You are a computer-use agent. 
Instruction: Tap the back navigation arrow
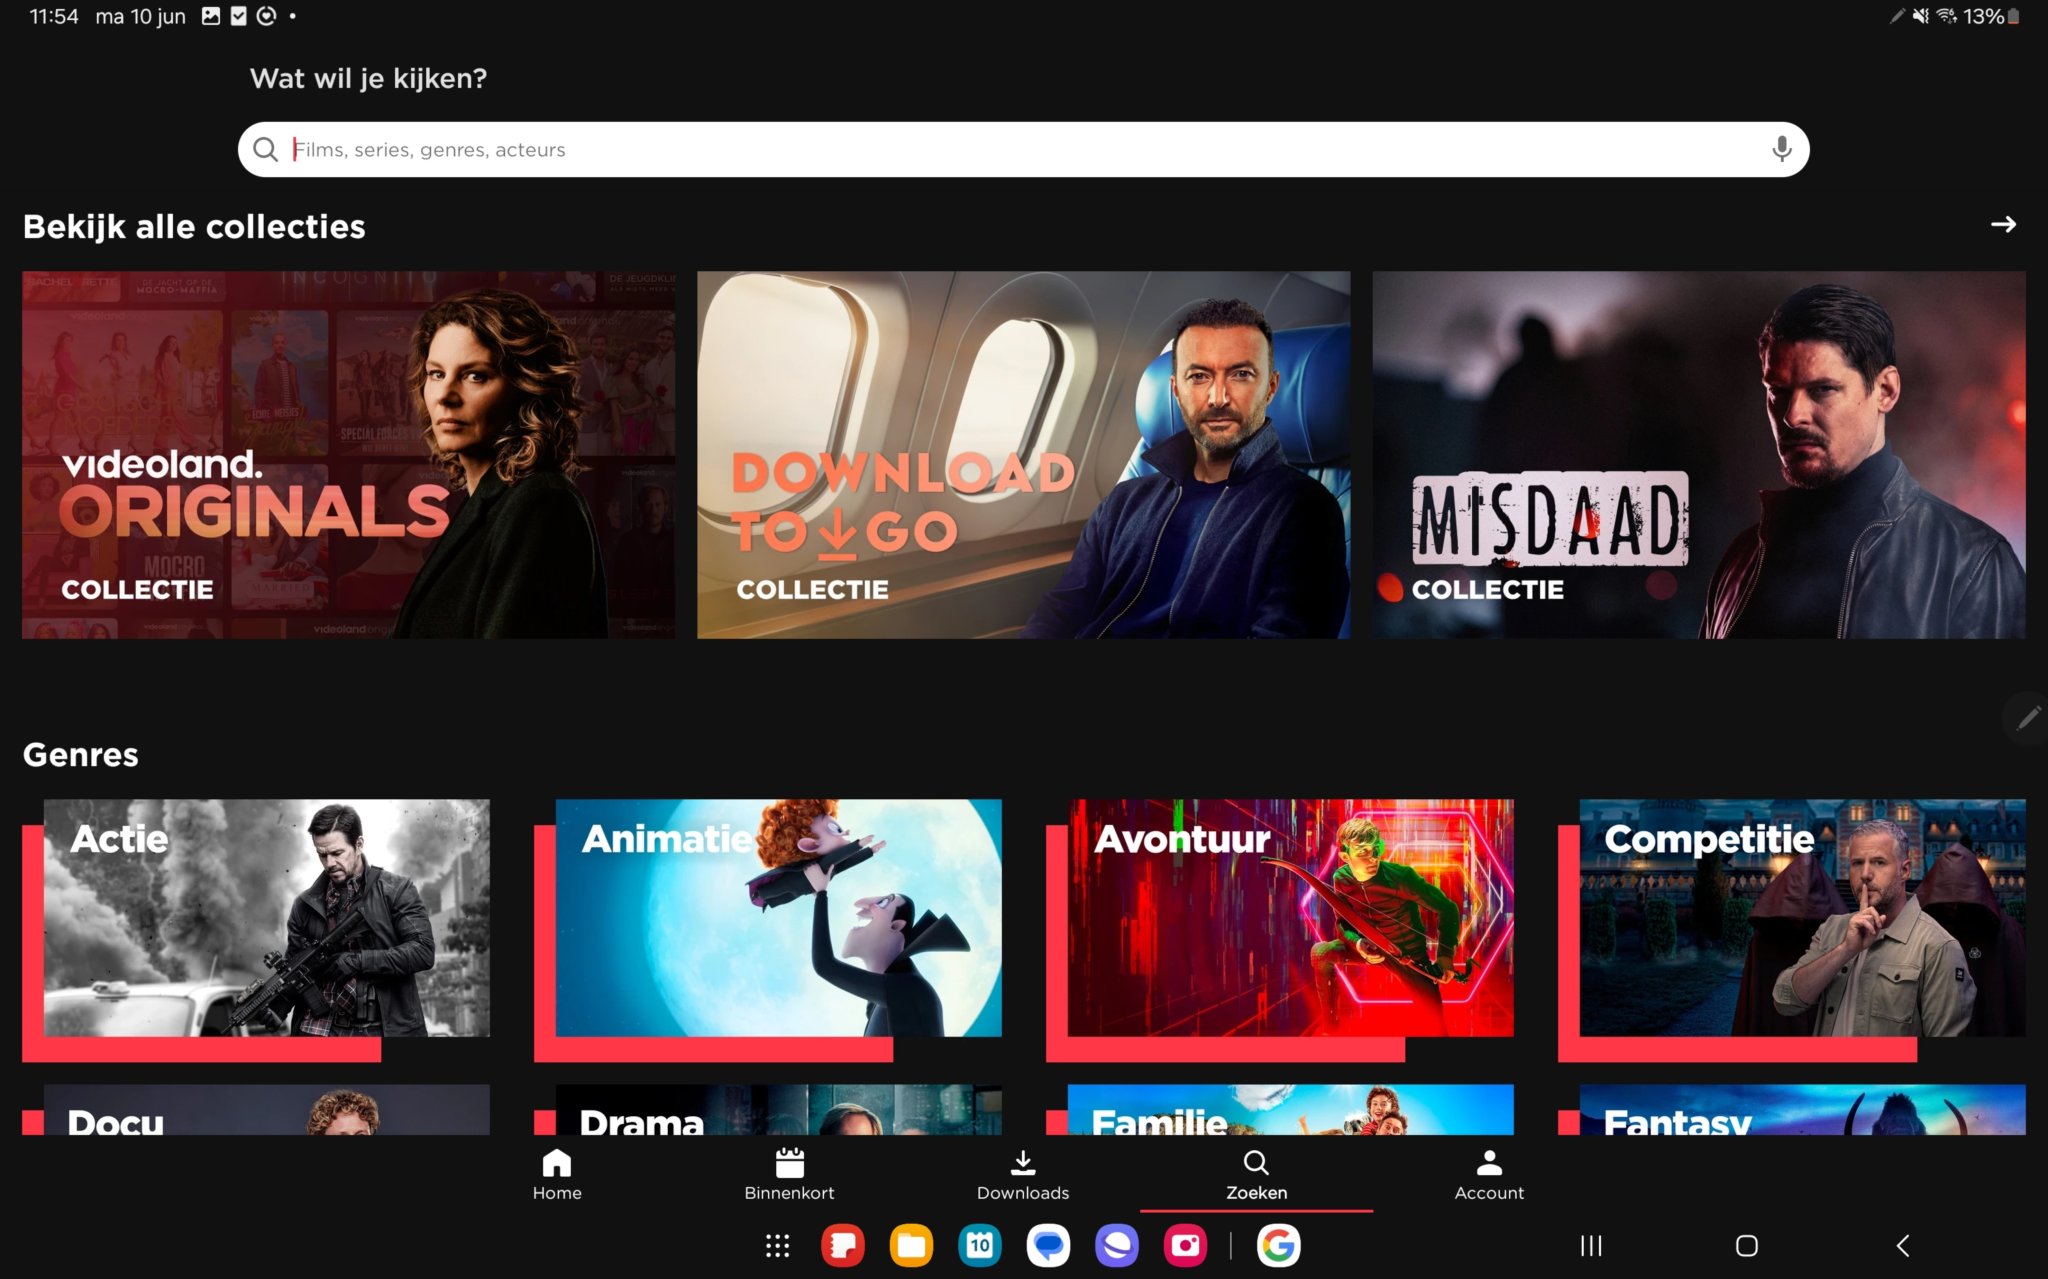[x=1902, y=1246]
